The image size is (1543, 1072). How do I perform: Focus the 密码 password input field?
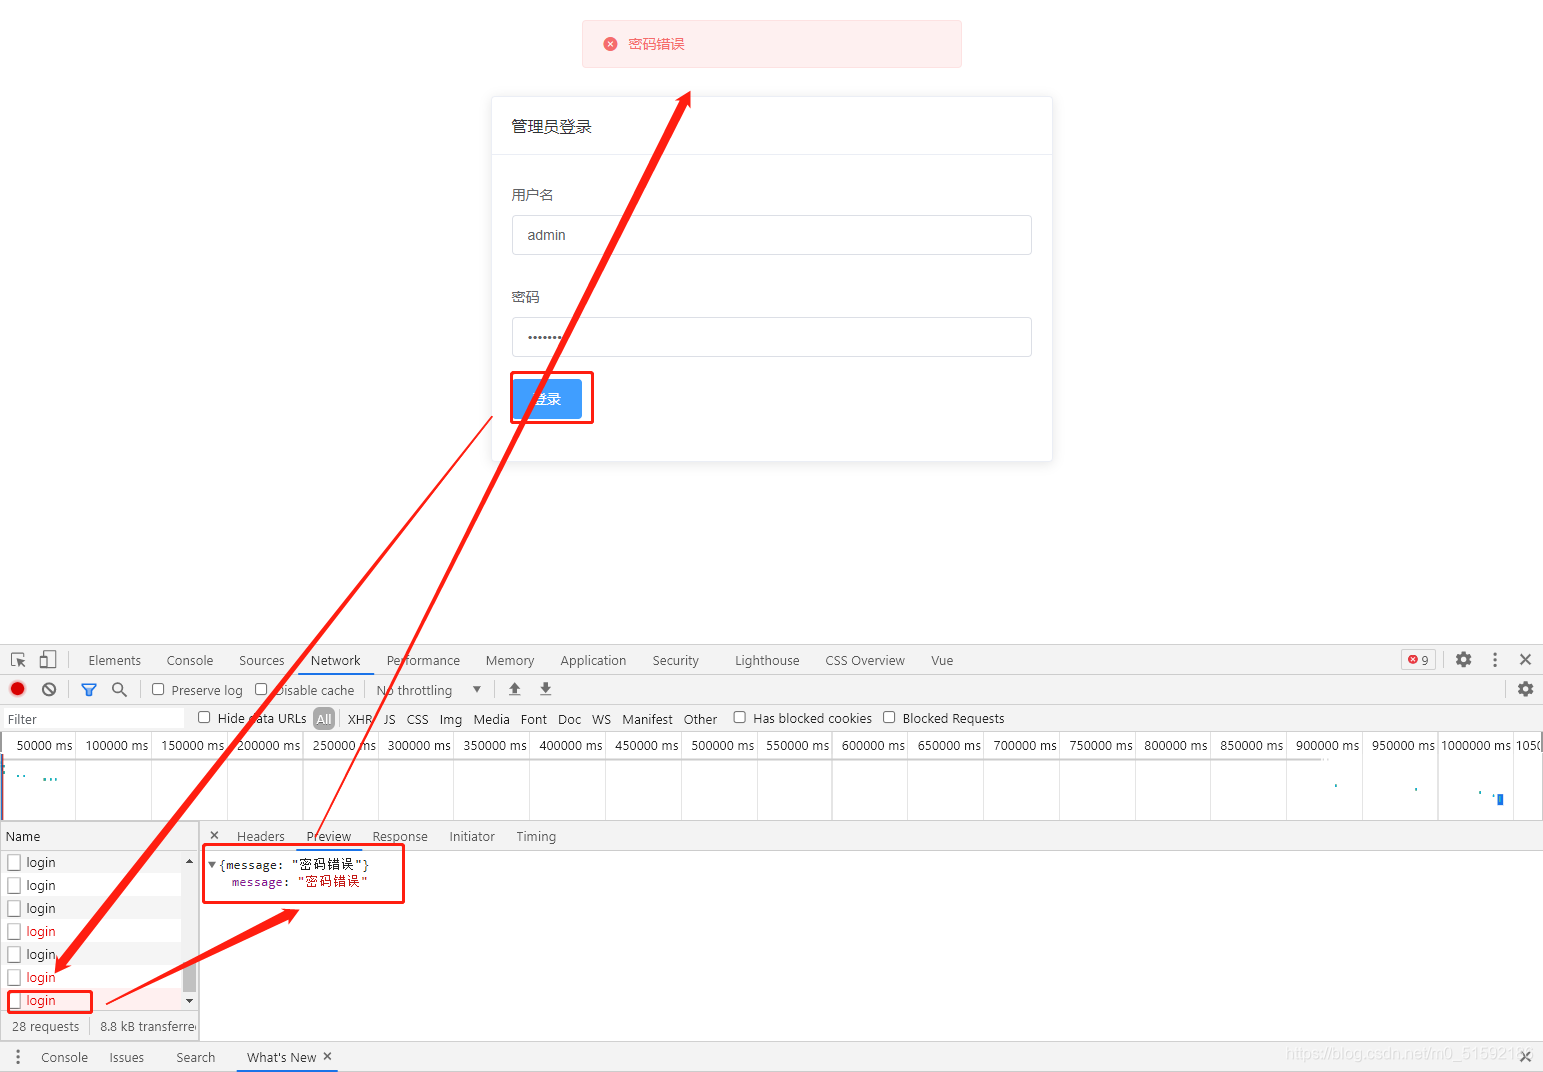[772, 337]
